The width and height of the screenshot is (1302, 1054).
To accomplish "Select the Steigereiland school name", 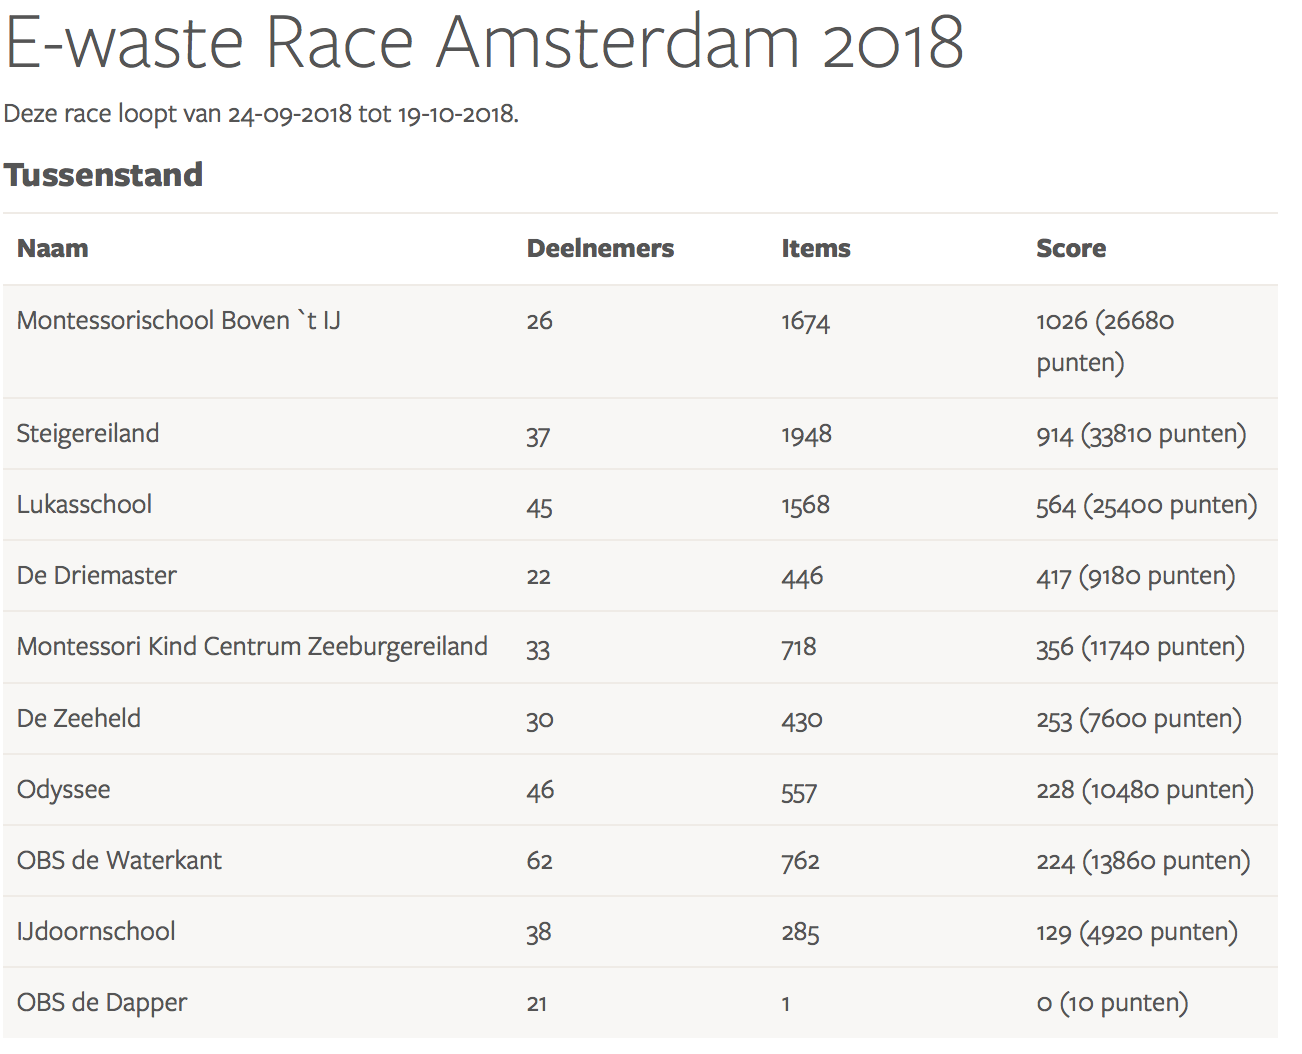I will point(88,434).
